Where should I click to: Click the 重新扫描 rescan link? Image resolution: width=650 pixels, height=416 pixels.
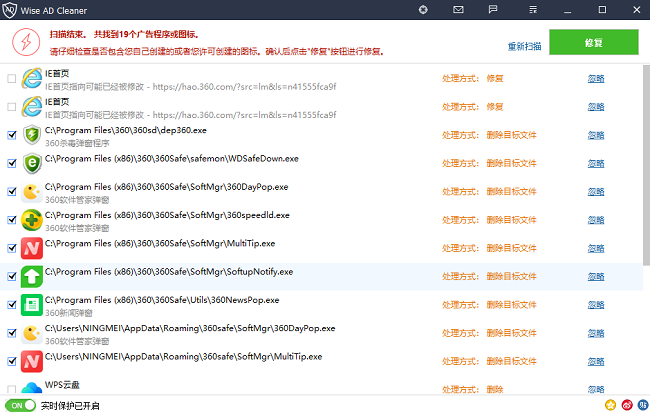(523, 46)
